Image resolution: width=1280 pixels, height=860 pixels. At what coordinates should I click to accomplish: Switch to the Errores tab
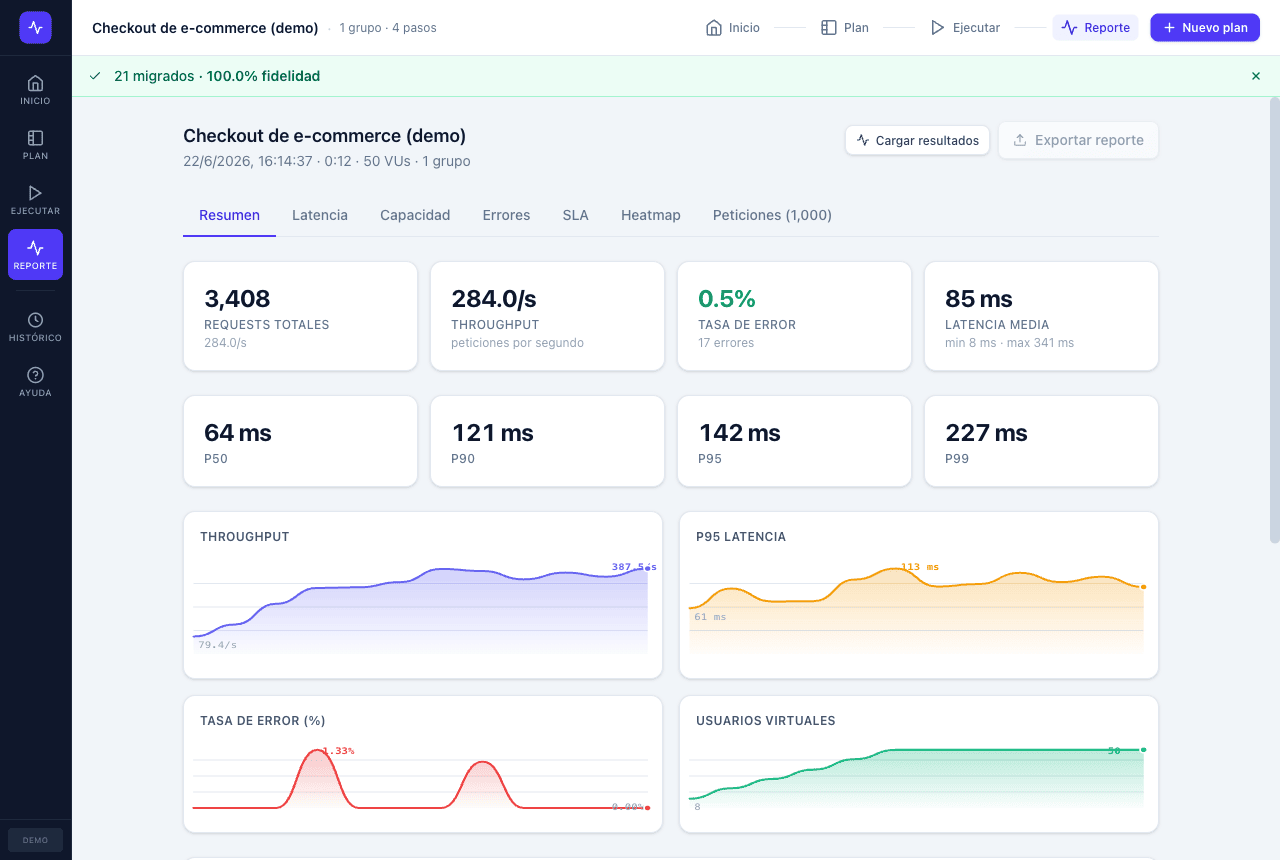coord(506,215)
